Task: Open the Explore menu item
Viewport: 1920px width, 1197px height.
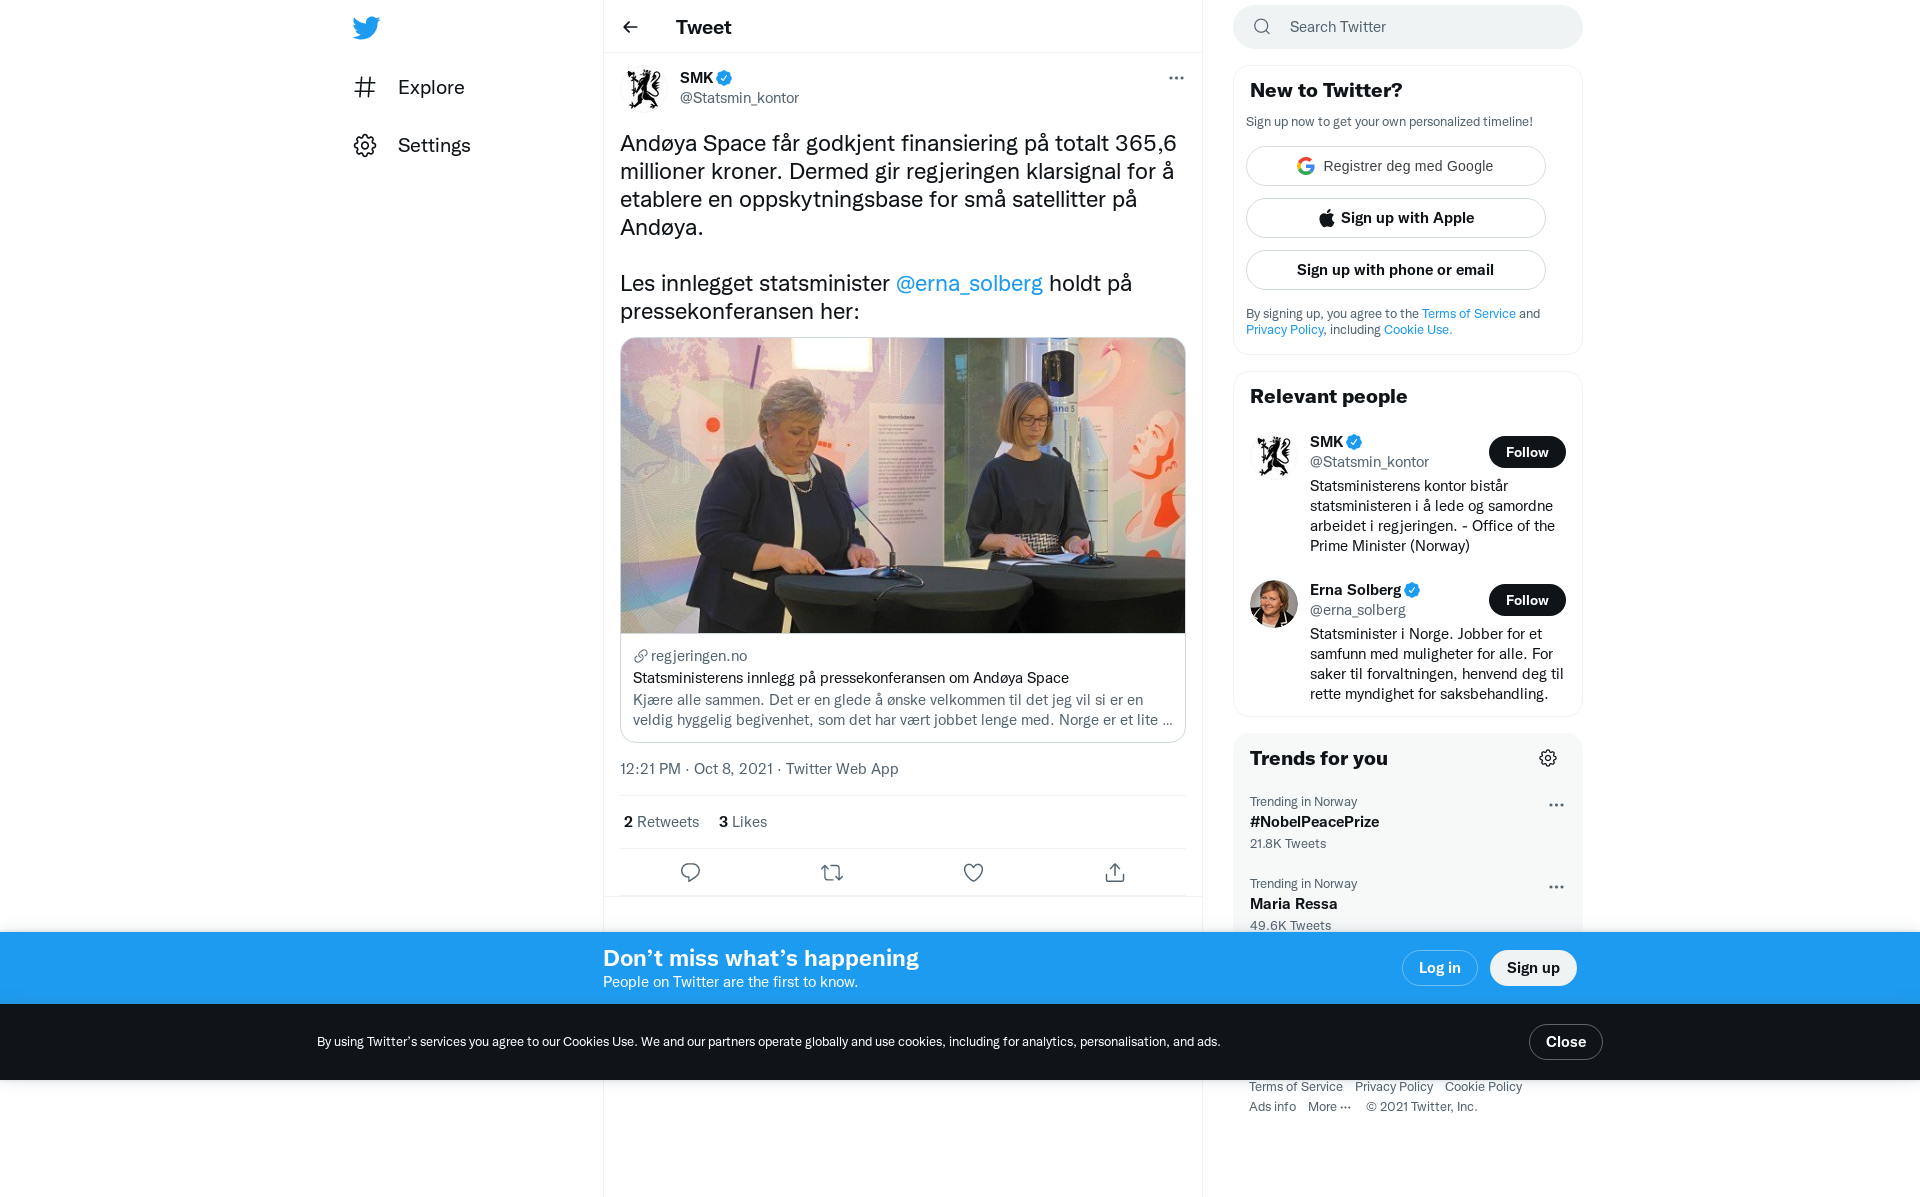Action: pyautogui.click(x=409, y=87)
